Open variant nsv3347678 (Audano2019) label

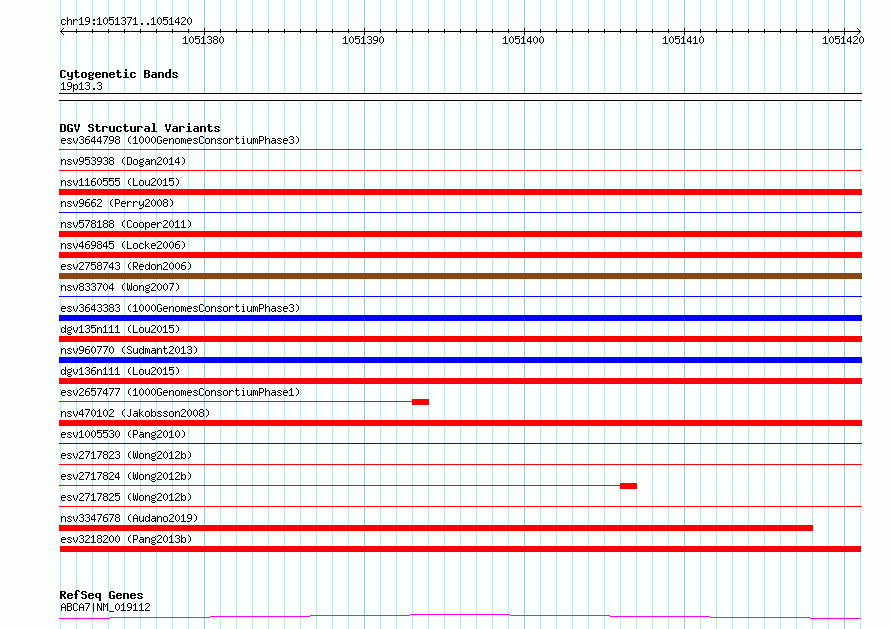pyautogui.click(x=129, y=518)
